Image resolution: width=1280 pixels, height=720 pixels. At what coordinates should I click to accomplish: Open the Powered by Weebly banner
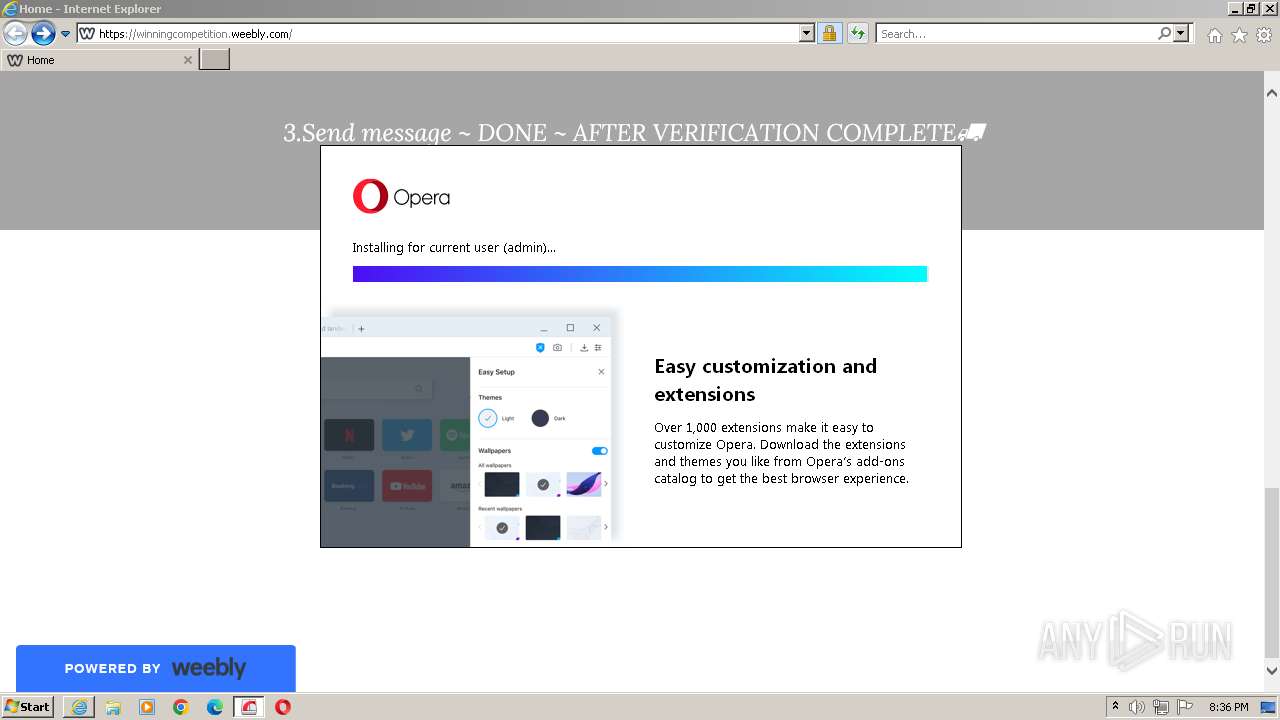click(x=155, y=668)
